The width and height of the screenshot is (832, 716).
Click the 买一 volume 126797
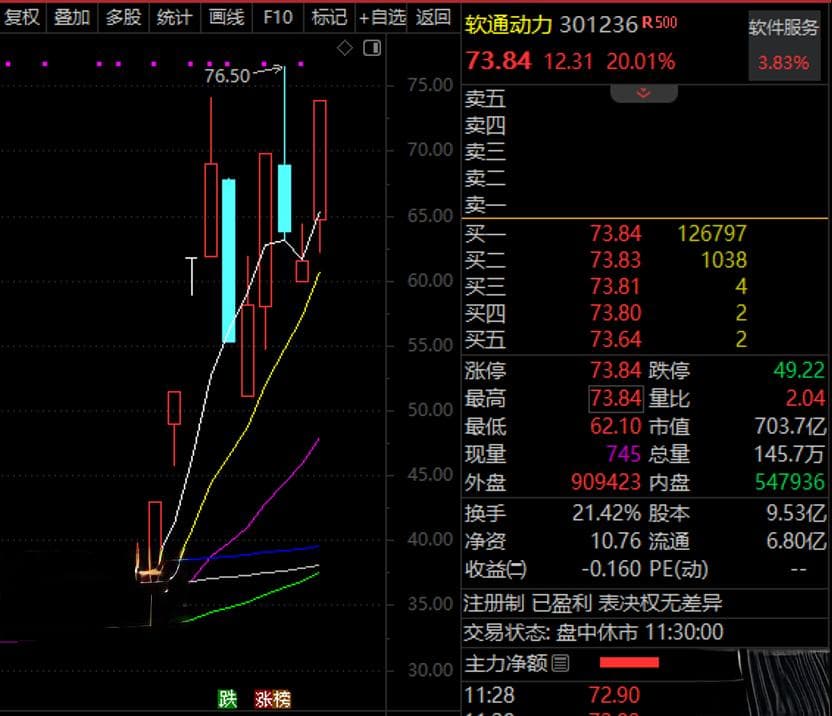[712, 234]
